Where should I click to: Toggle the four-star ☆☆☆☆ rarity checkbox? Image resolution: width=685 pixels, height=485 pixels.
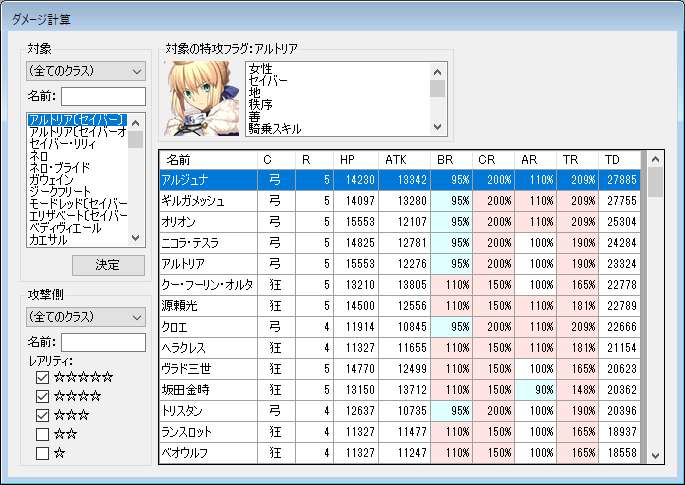tap(42, 397)
